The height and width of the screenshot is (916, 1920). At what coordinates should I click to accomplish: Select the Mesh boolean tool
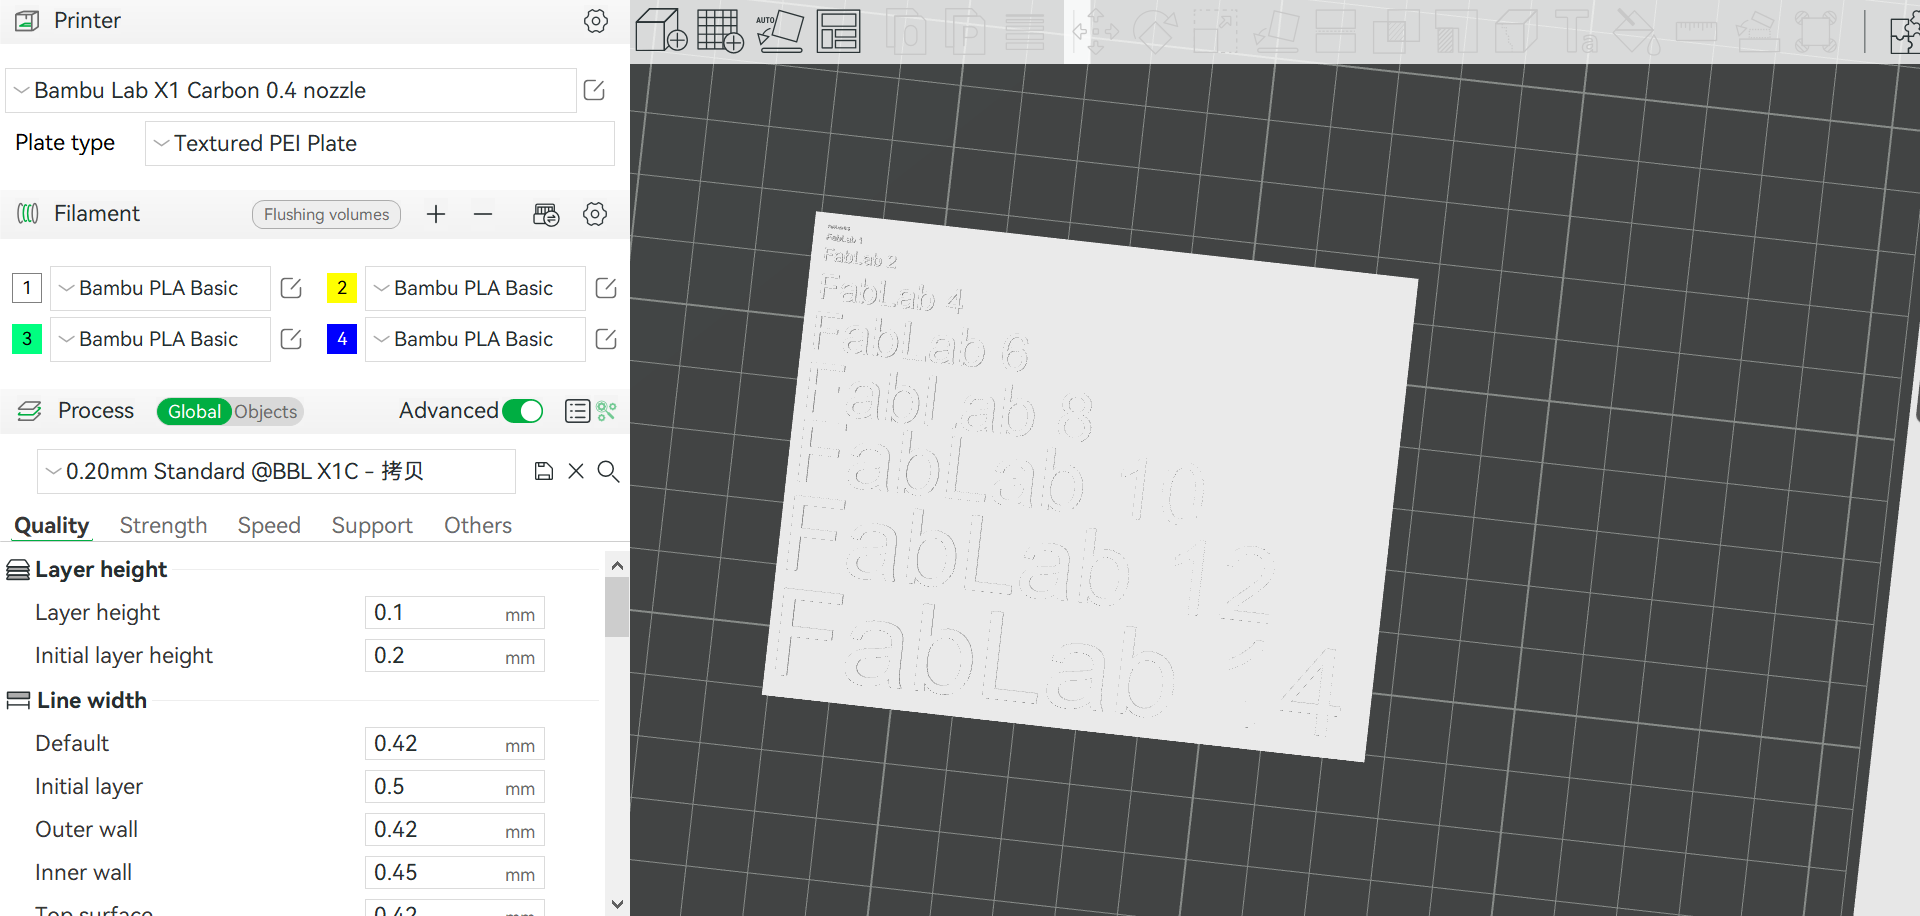pyautogui.click(x=1396, y=31)
